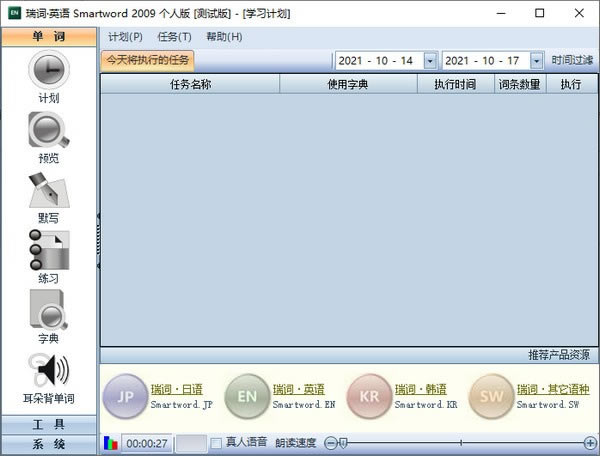
Task: Expand the end date 2021-10-17 dropdown
Action: point(537,61)
